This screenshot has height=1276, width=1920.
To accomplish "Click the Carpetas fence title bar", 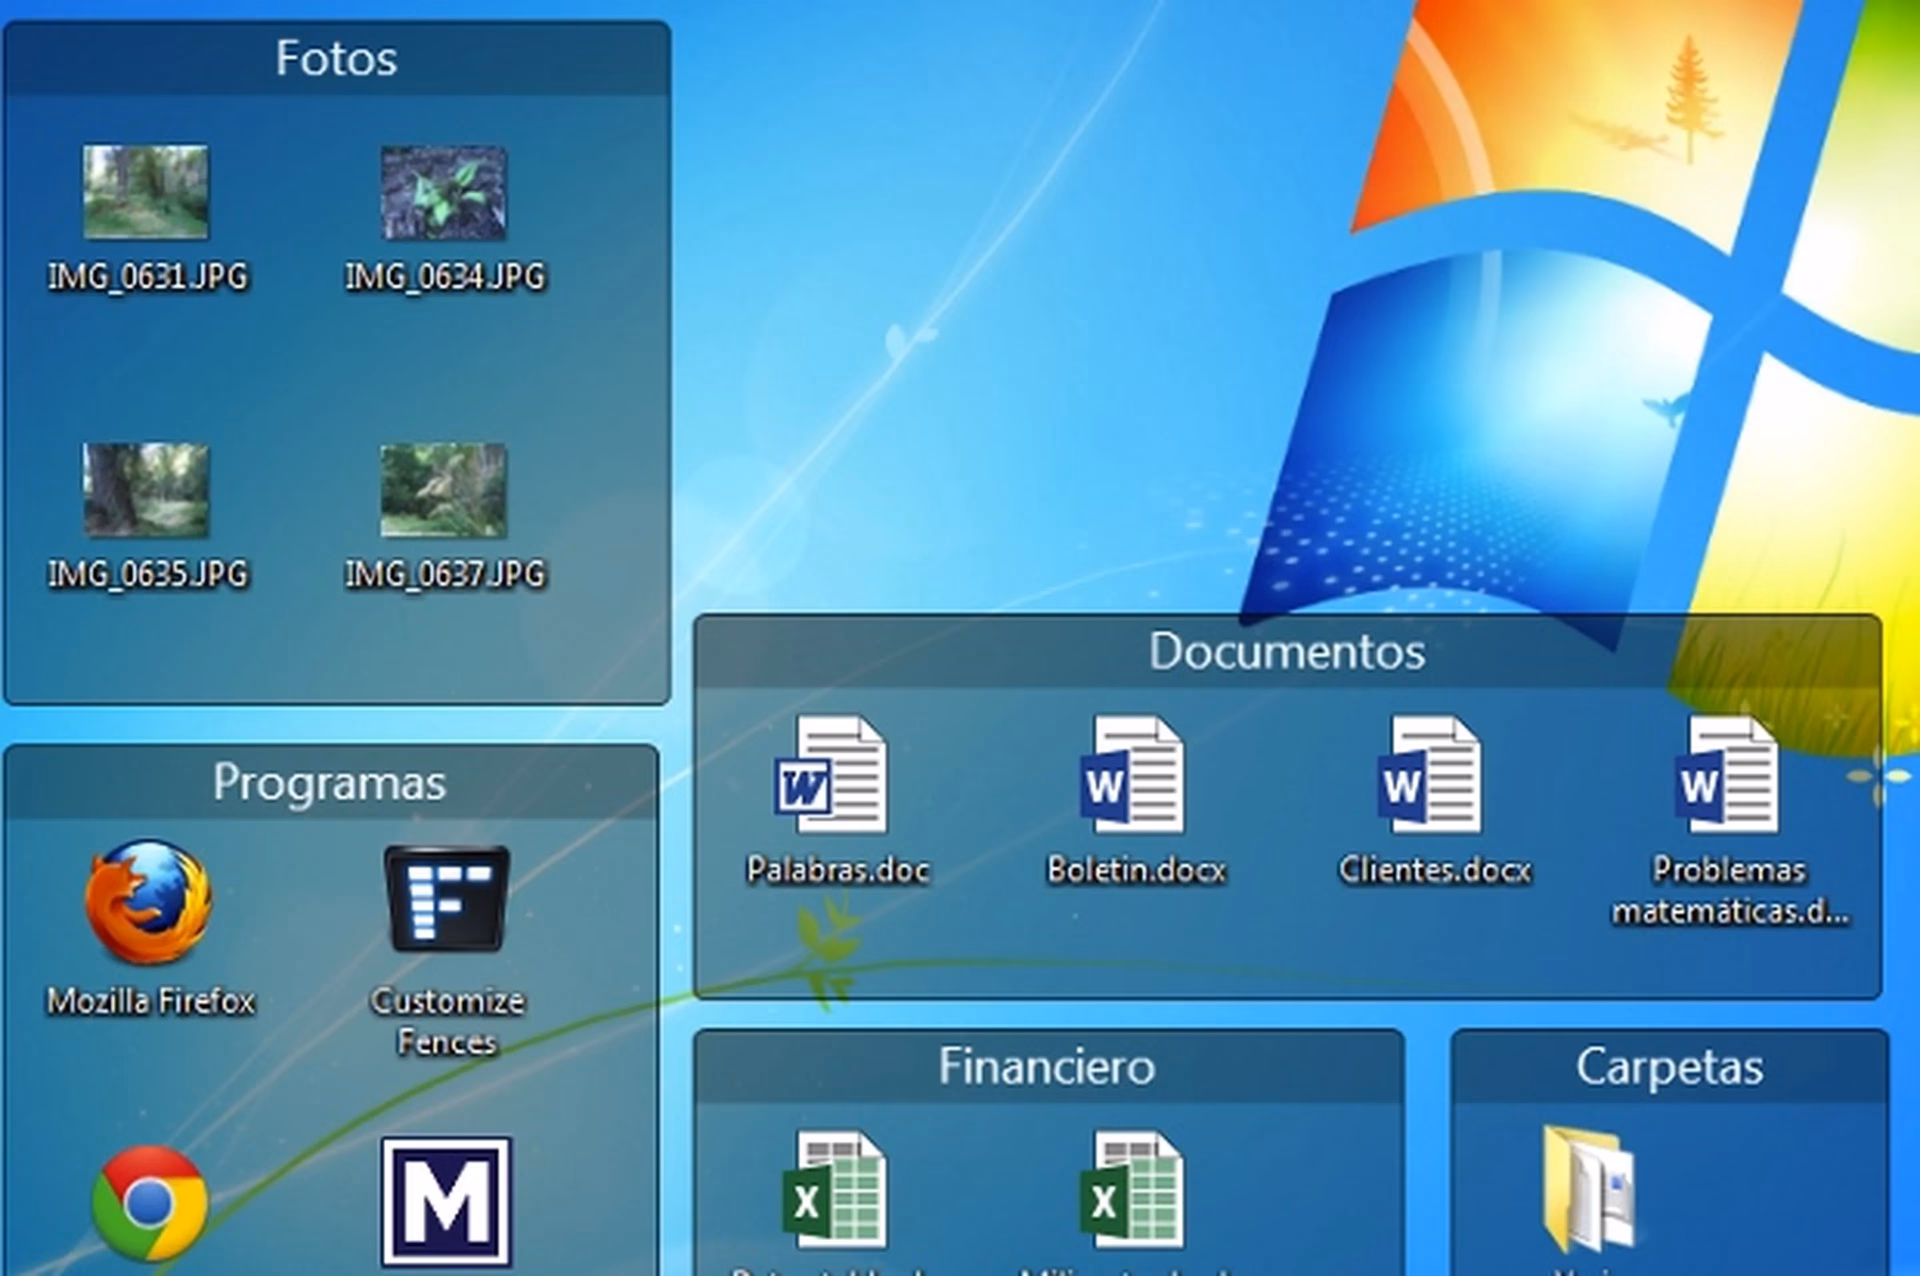I will 1669,1066.
